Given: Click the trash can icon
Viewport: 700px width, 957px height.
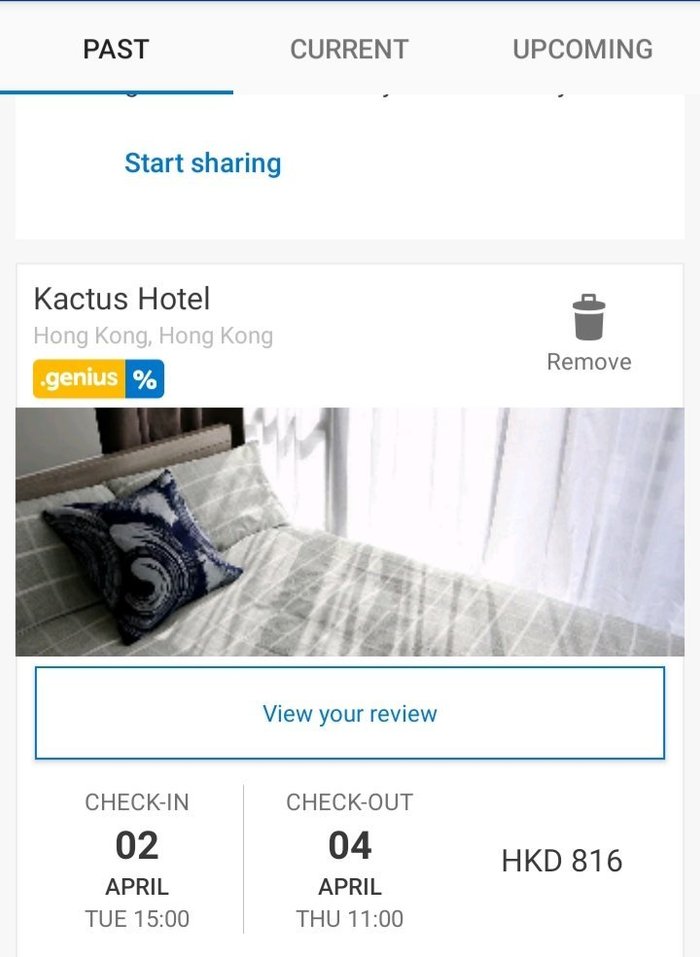Looking at the screenshot, I should pos(589,317).
